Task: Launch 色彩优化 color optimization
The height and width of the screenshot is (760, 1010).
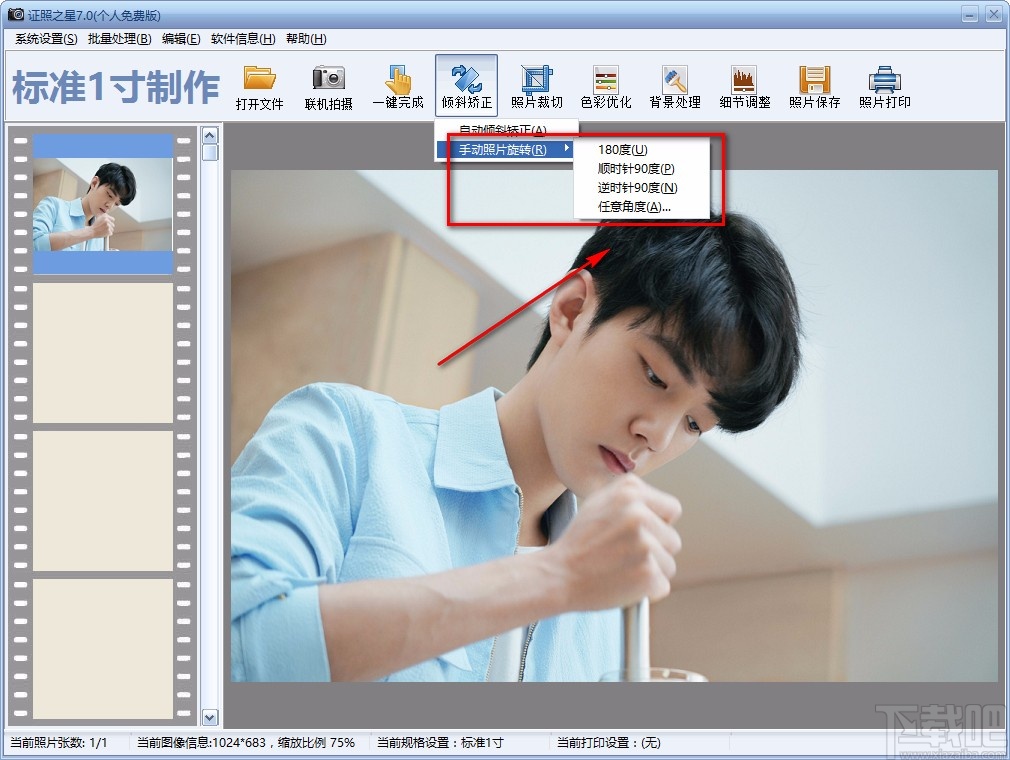Action: (x=606, y=85)
